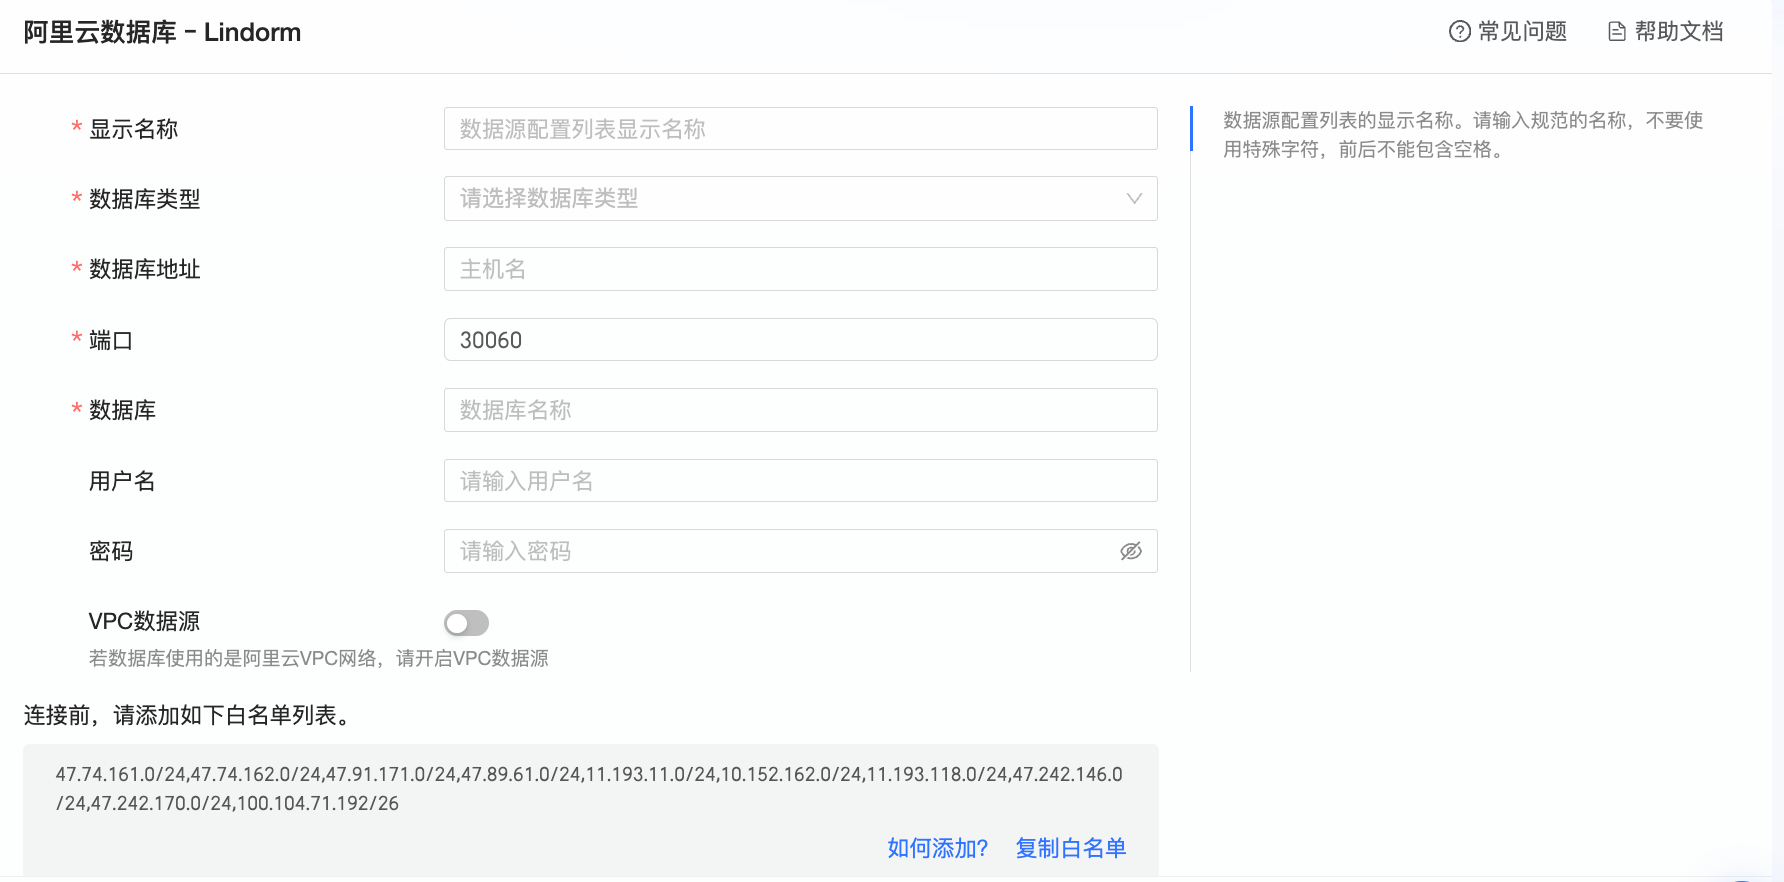Click the text 连接前，请添加如下白名单列表
Image resolution: width=1784 pixels, height=882 pixels.
coord(186,715)
